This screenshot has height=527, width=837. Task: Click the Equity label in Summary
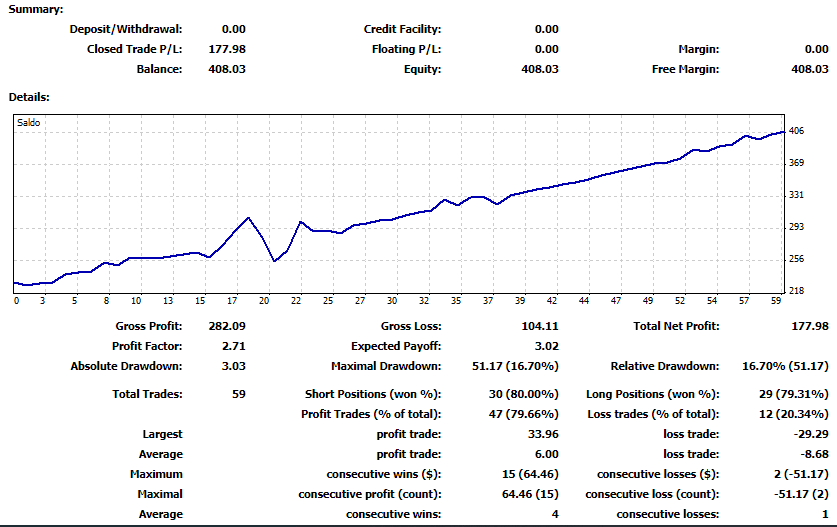coord(423,69)
